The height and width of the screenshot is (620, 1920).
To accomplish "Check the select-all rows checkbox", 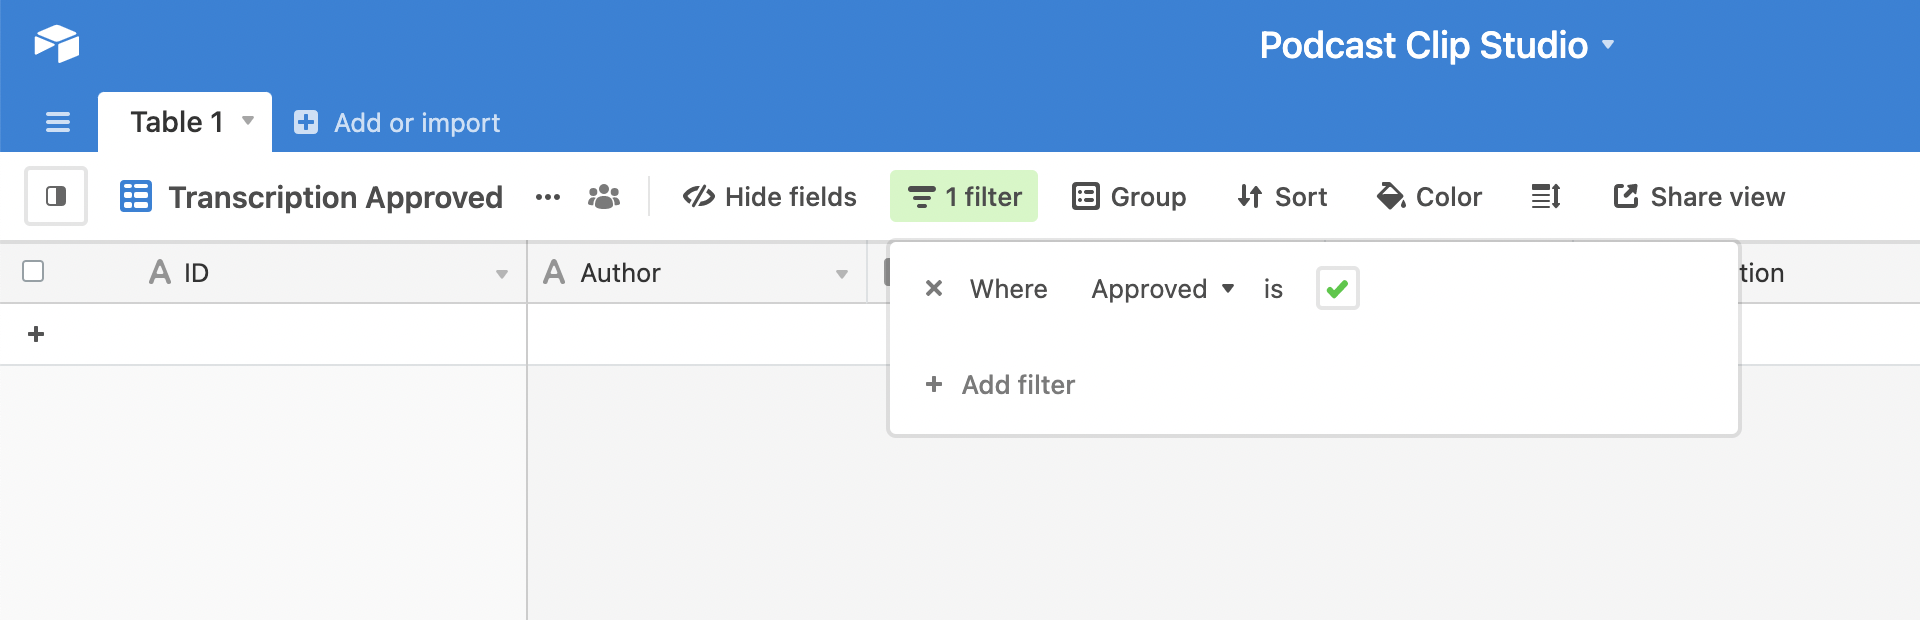I will point(33,272).
